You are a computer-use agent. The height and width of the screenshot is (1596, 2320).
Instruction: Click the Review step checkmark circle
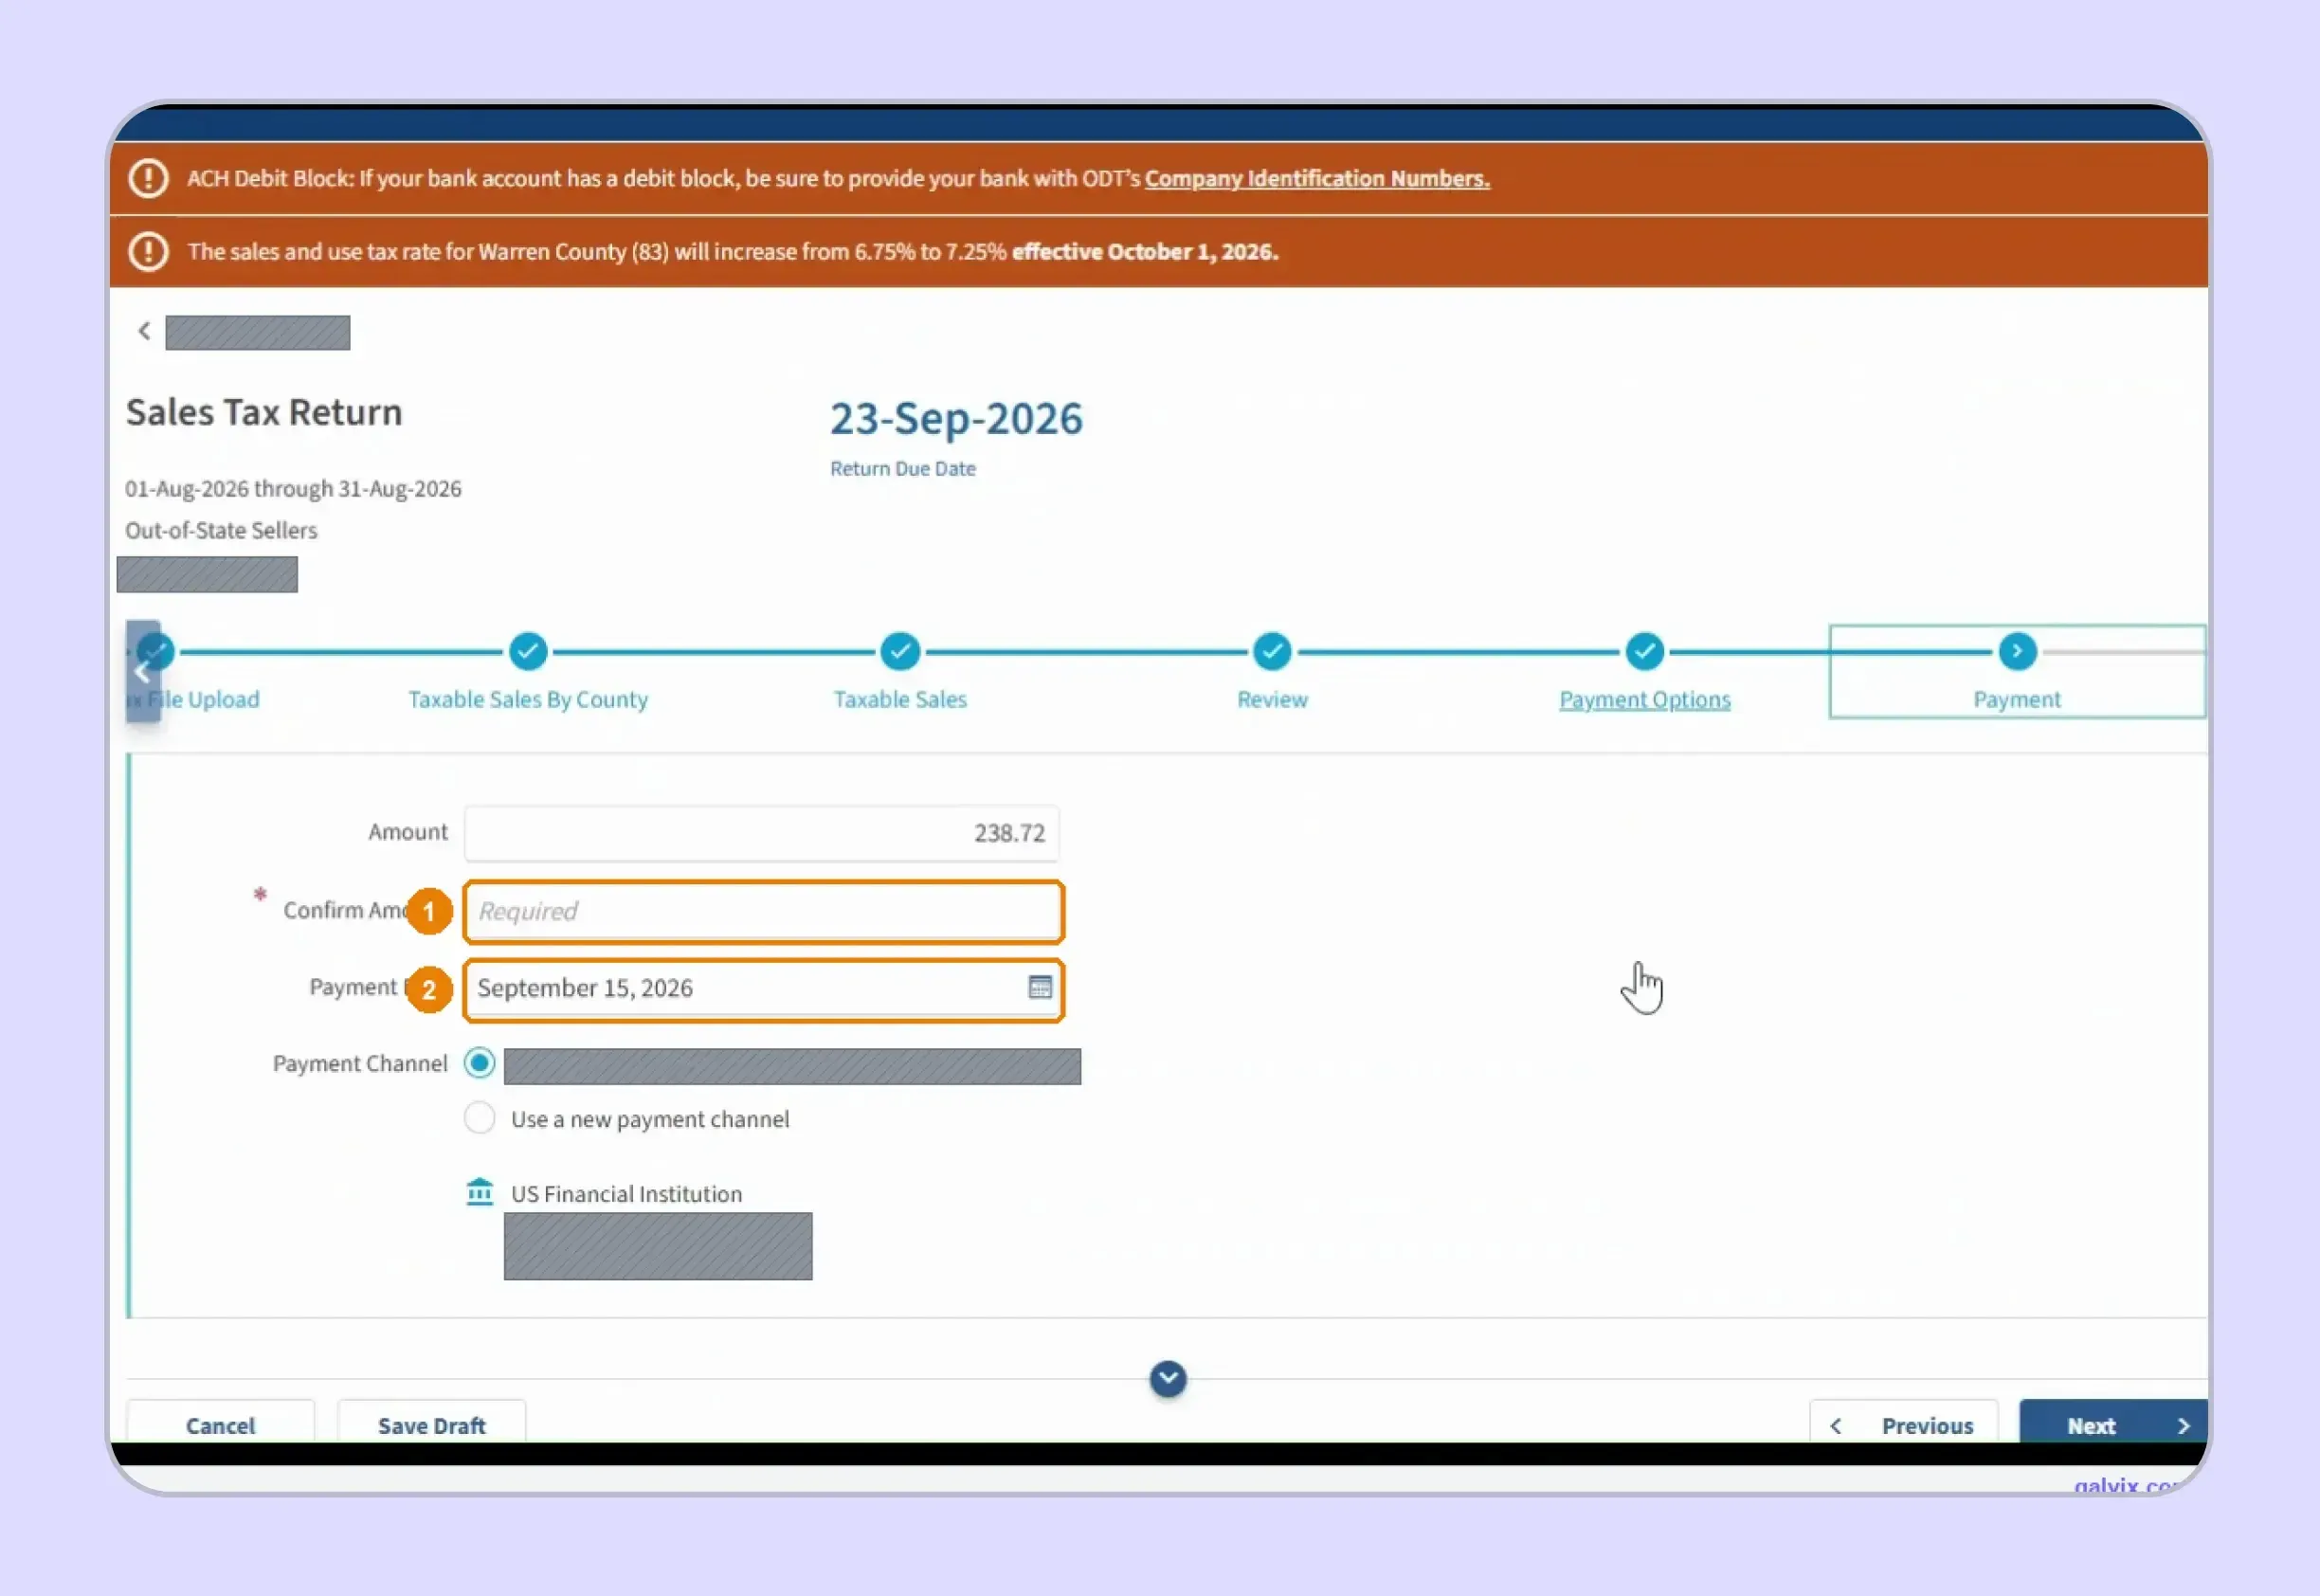[x=1272, y=652]
